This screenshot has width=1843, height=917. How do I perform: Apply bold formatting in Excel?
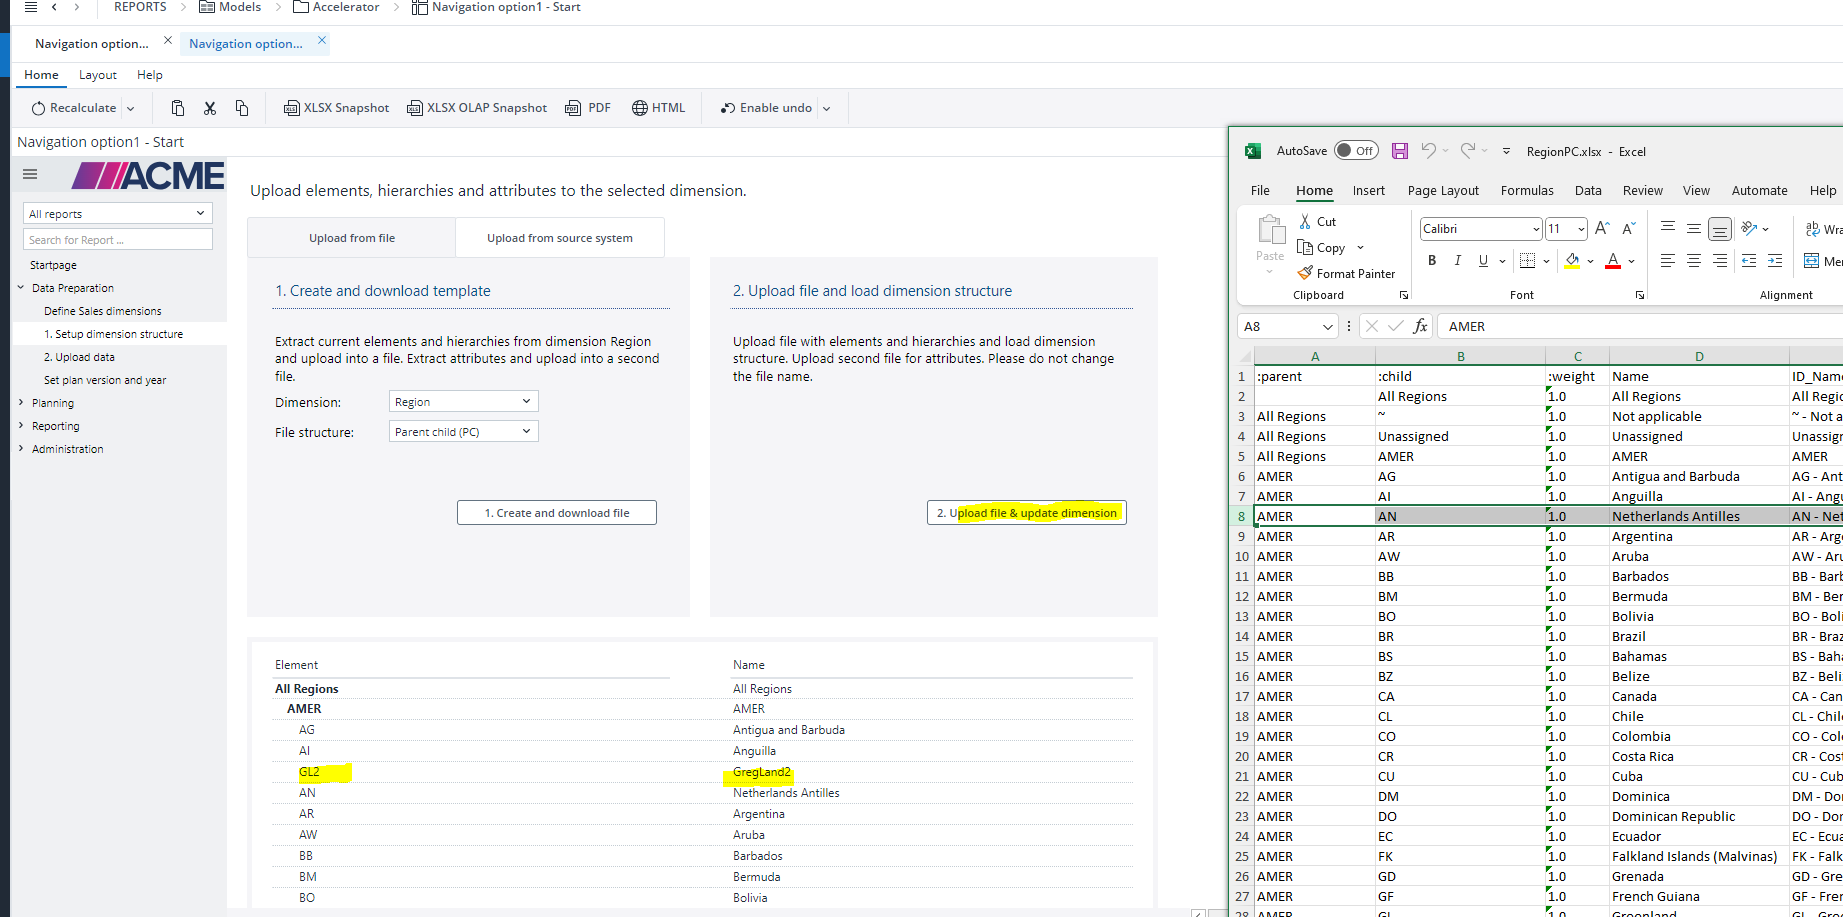coord(1432,261)
